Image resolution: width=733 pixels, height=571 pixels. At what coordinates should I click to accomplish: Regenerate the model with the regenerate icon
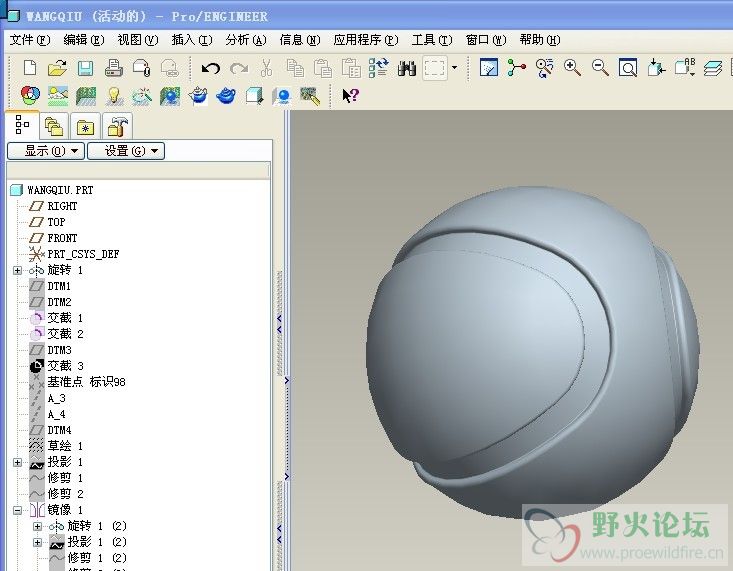click(379, 68)
